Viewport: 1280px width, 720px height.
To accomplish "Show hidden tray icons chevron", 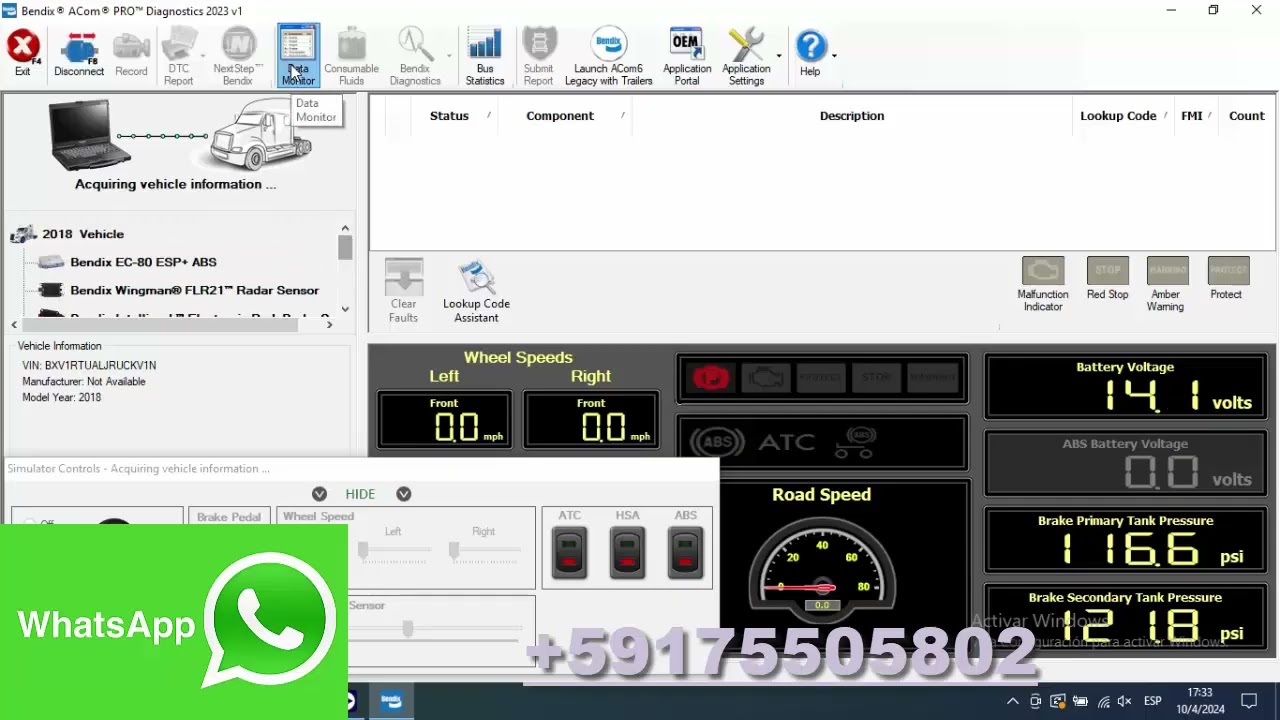I will [x=1013, y=701].
